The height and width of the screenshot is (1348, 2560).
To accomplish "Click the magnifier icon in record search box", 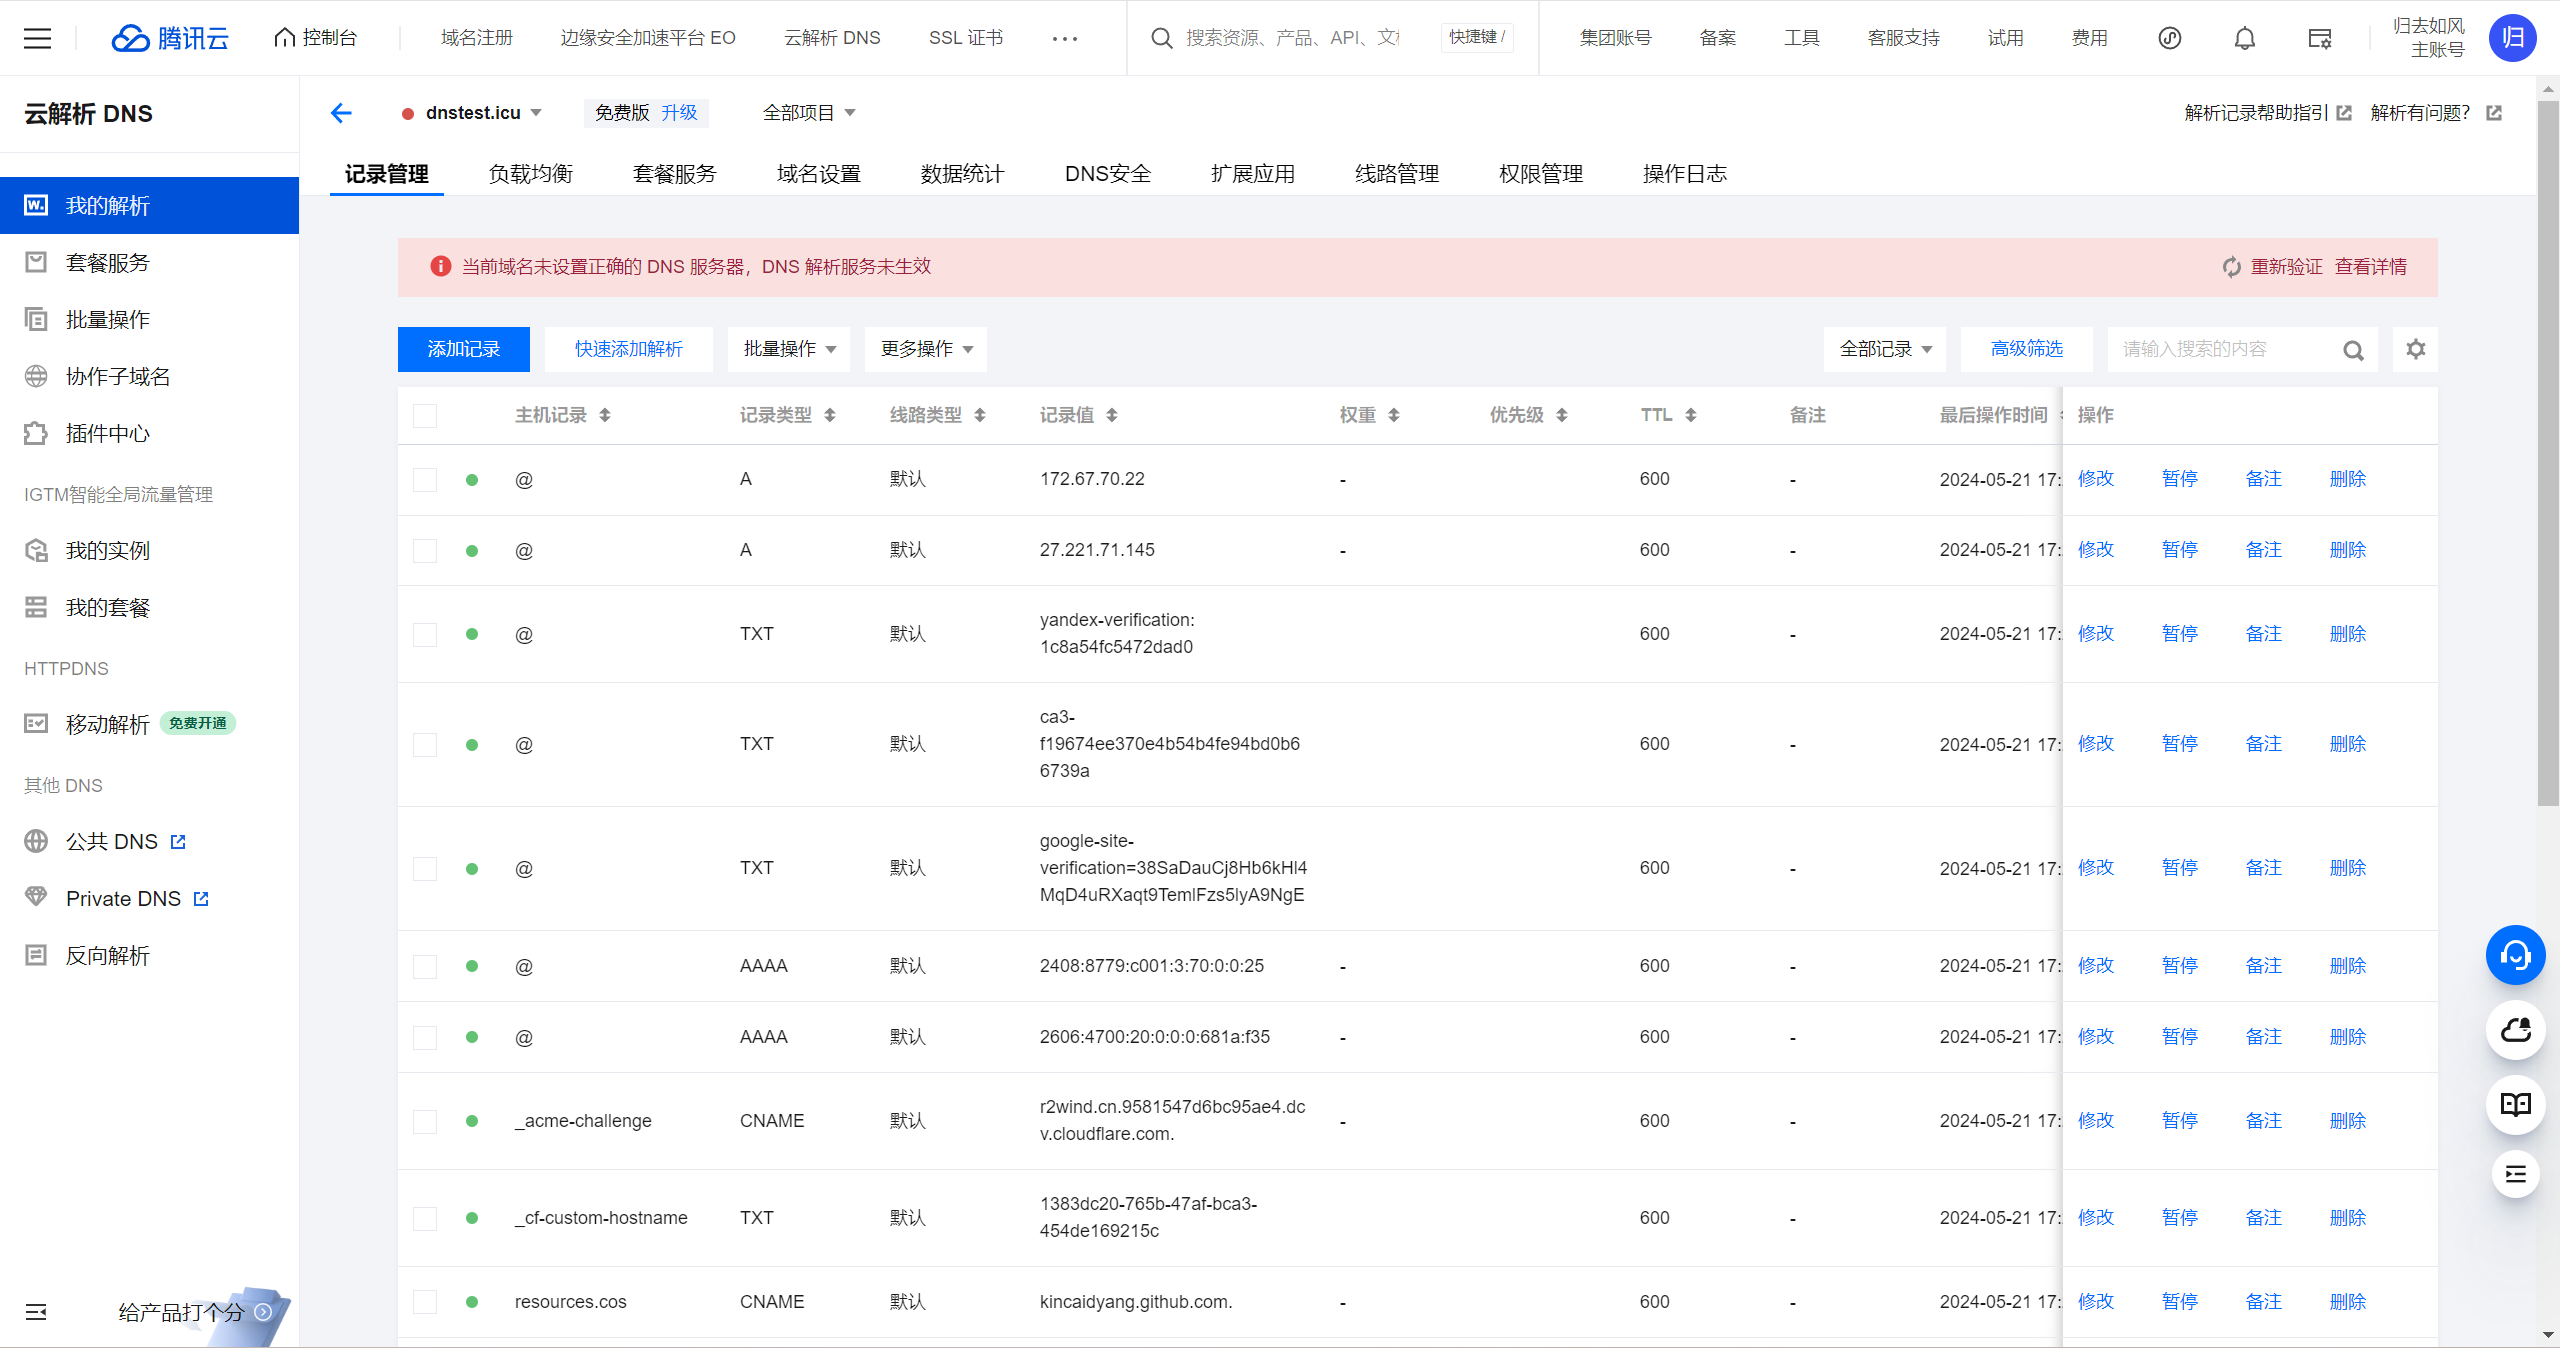I will pos(2353,350).
